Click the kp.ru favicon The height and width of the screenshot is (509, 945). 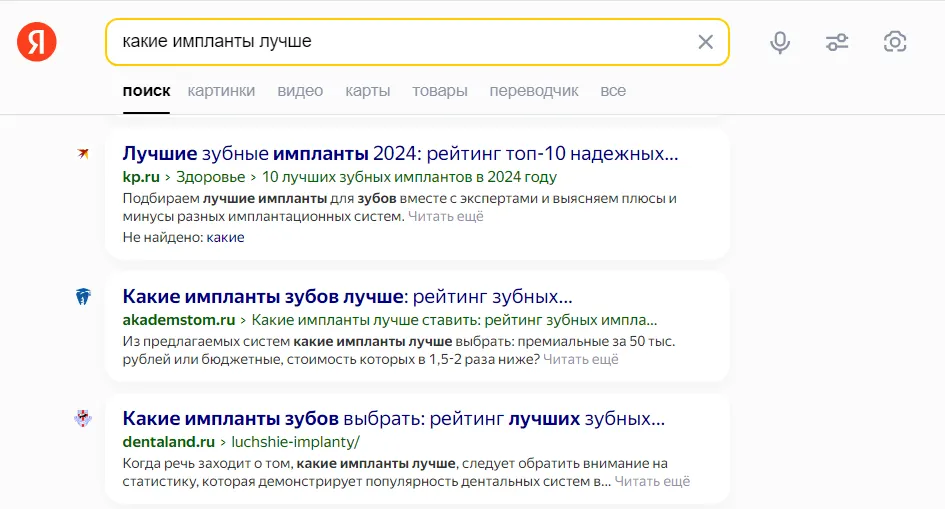pos(83,154)
